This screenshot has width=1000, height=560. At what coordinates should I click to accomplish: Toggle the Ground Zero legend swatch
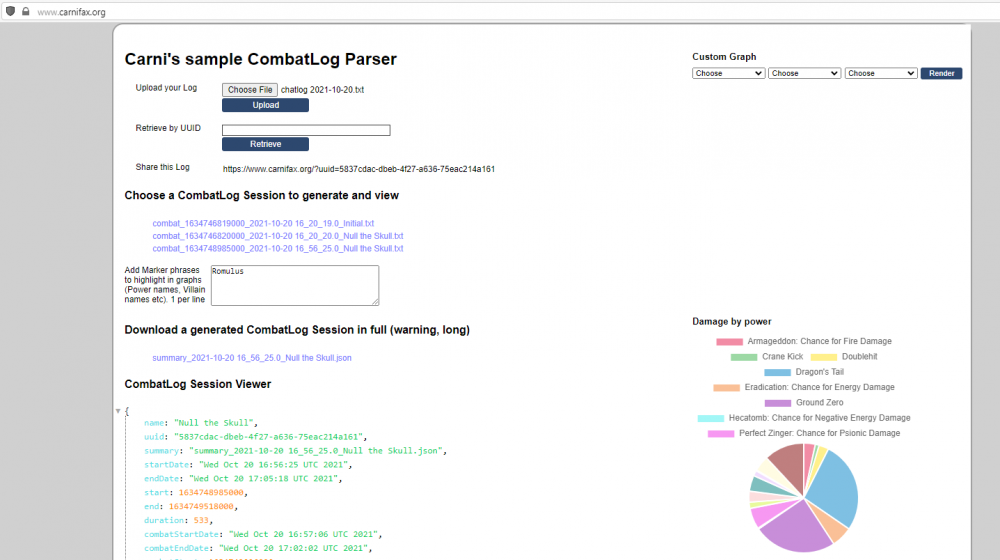tap(777, 403)
